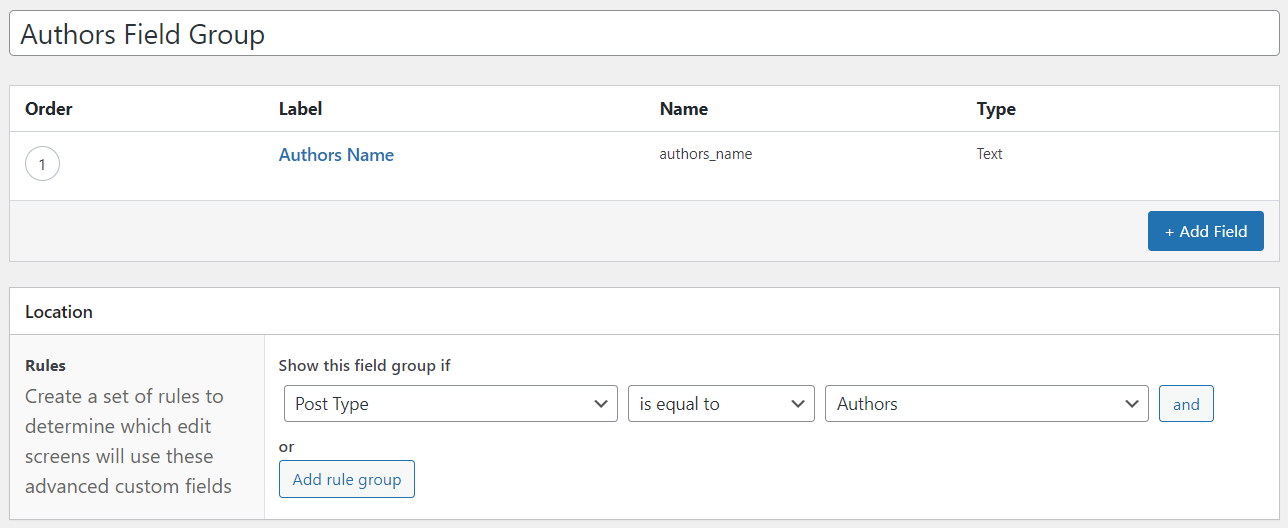This screenshot has height=528, width=1288.
Task: Click the Text field type value
Action: click(x=989, y=154)
